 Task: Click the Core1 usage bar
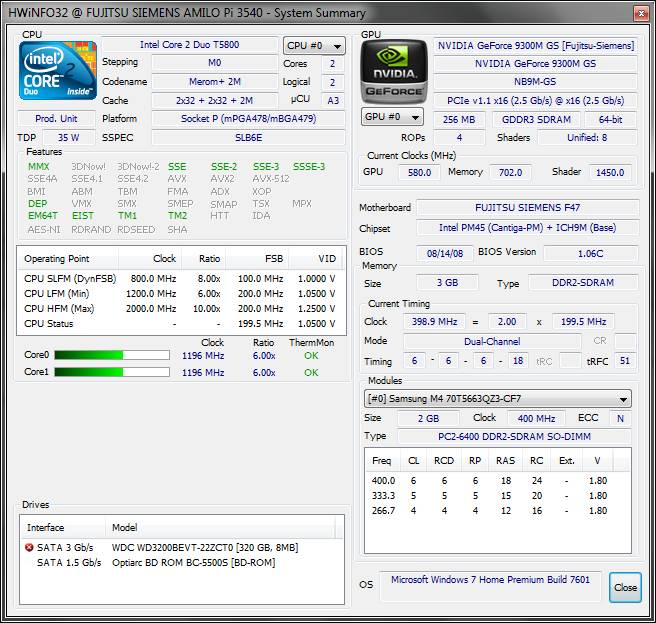coord(112,372)
